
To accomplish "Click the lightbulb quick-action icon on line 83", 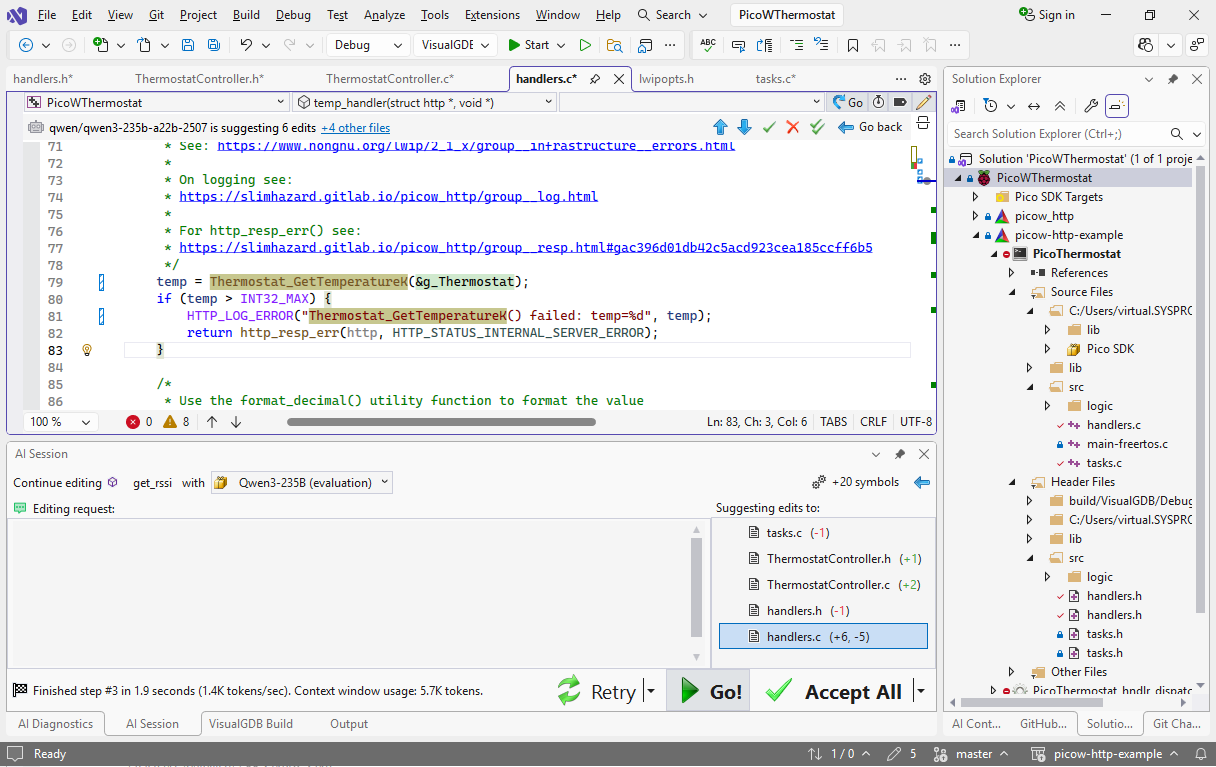I will [x=87, y=350].
